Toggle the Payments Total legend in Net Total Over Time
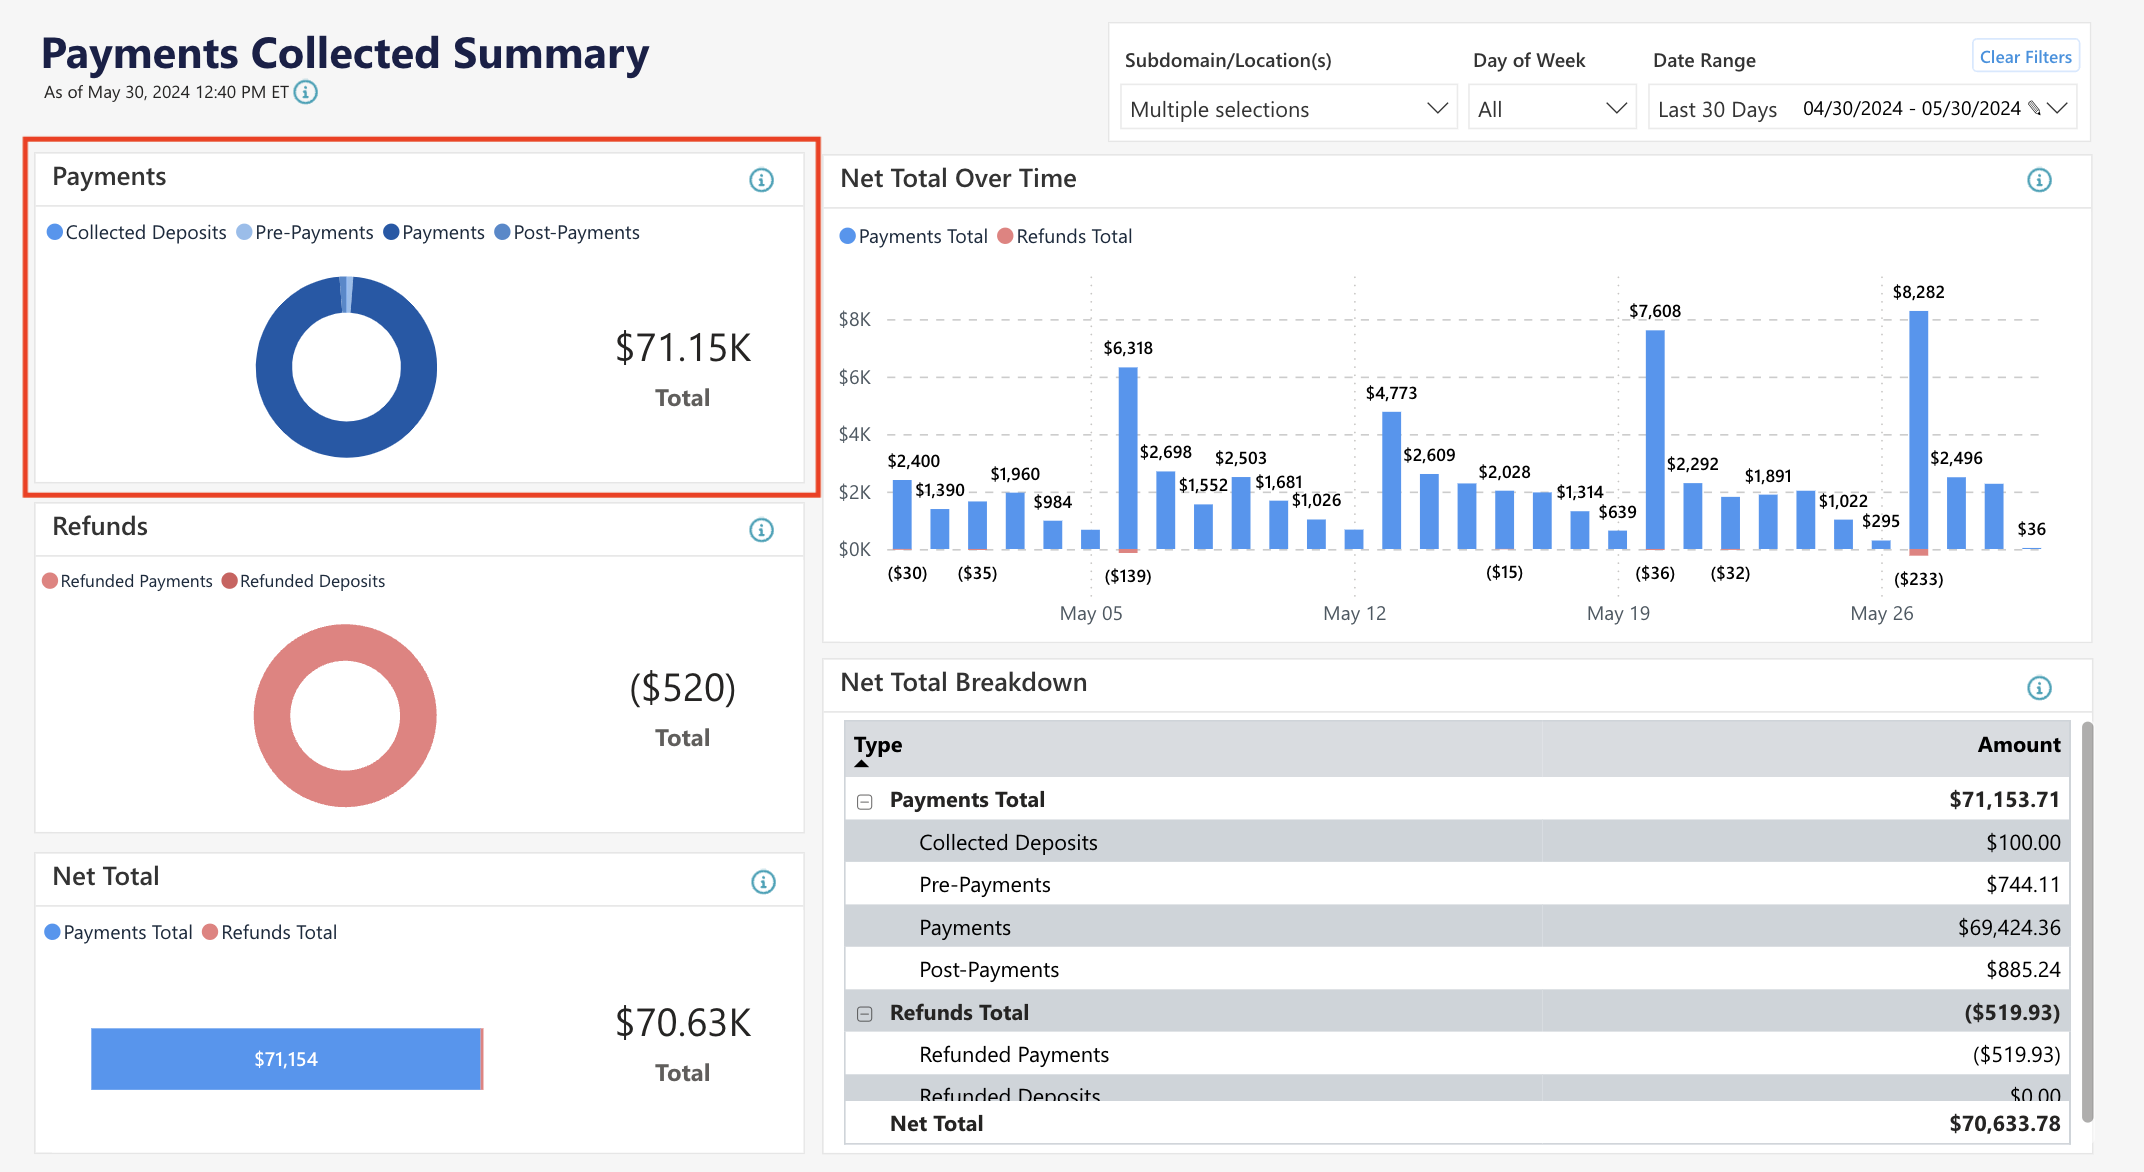 [913, 236]
